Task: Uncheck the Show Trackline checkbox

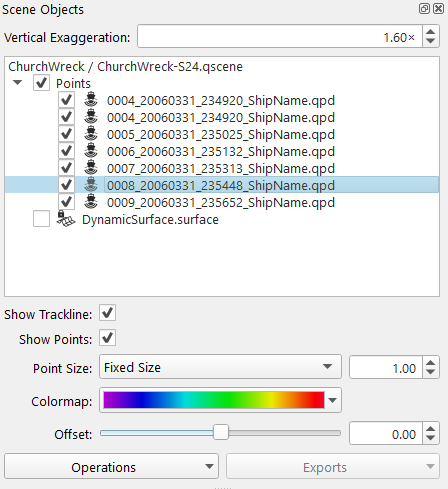Action: pos(107,313)
